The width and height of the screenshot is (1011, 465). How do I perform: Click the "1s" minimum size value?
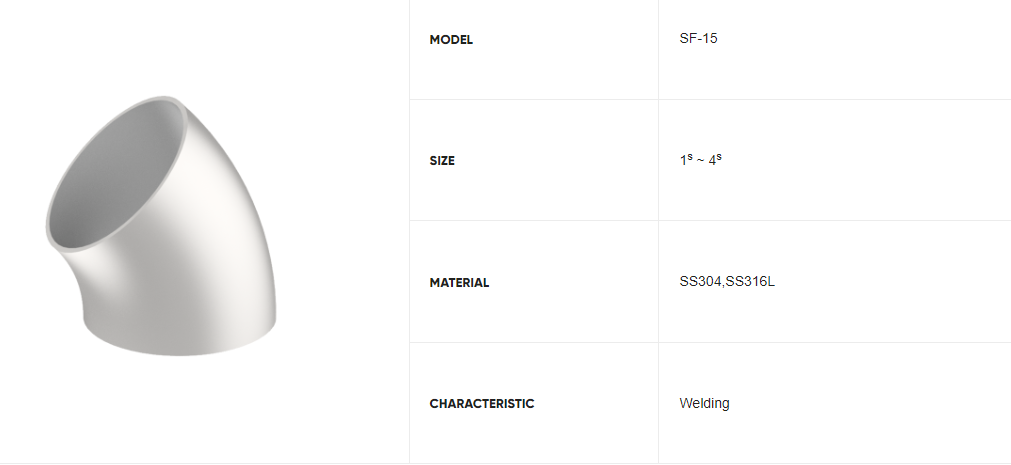tap(685, 160)
